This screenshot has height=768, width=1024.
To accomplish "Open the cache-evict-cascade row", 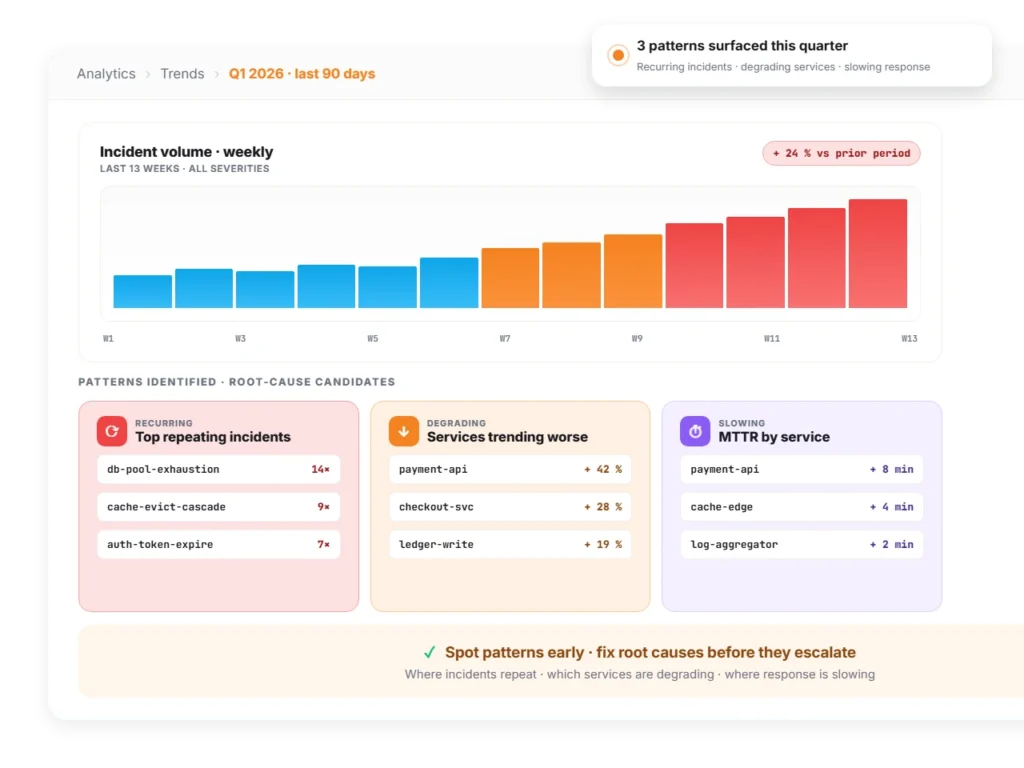I will (x=219, y=507).
